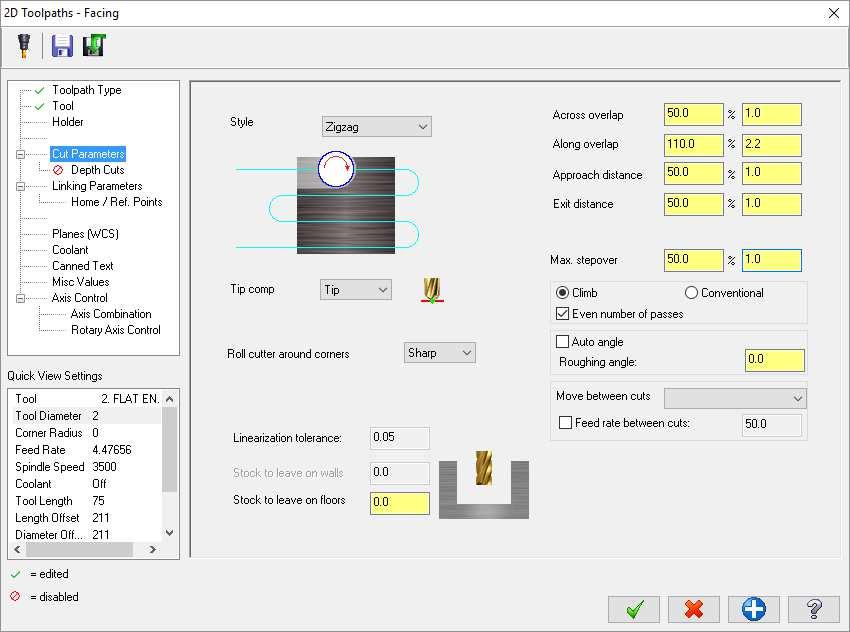Select the Spindle Speed row in Quick View

[x=86, y=467]
